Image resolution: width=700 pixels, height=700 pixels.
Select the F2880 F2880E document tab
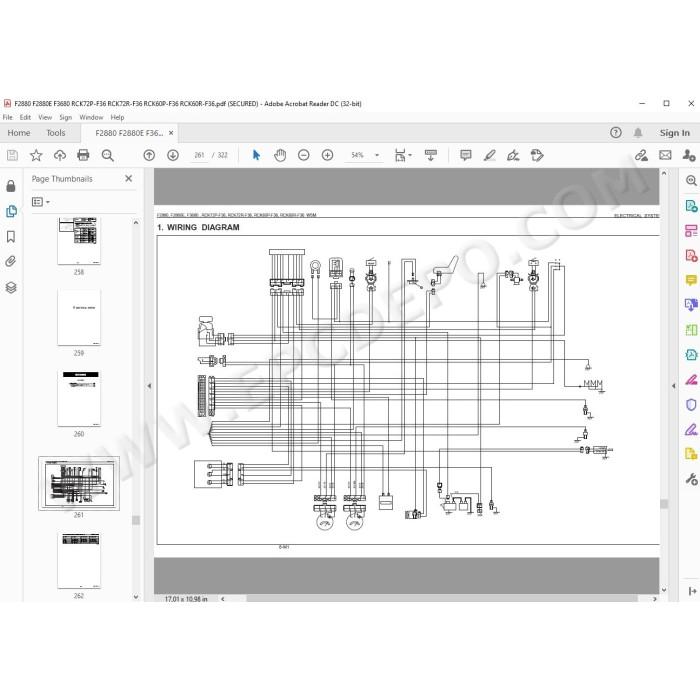(129, 133)
